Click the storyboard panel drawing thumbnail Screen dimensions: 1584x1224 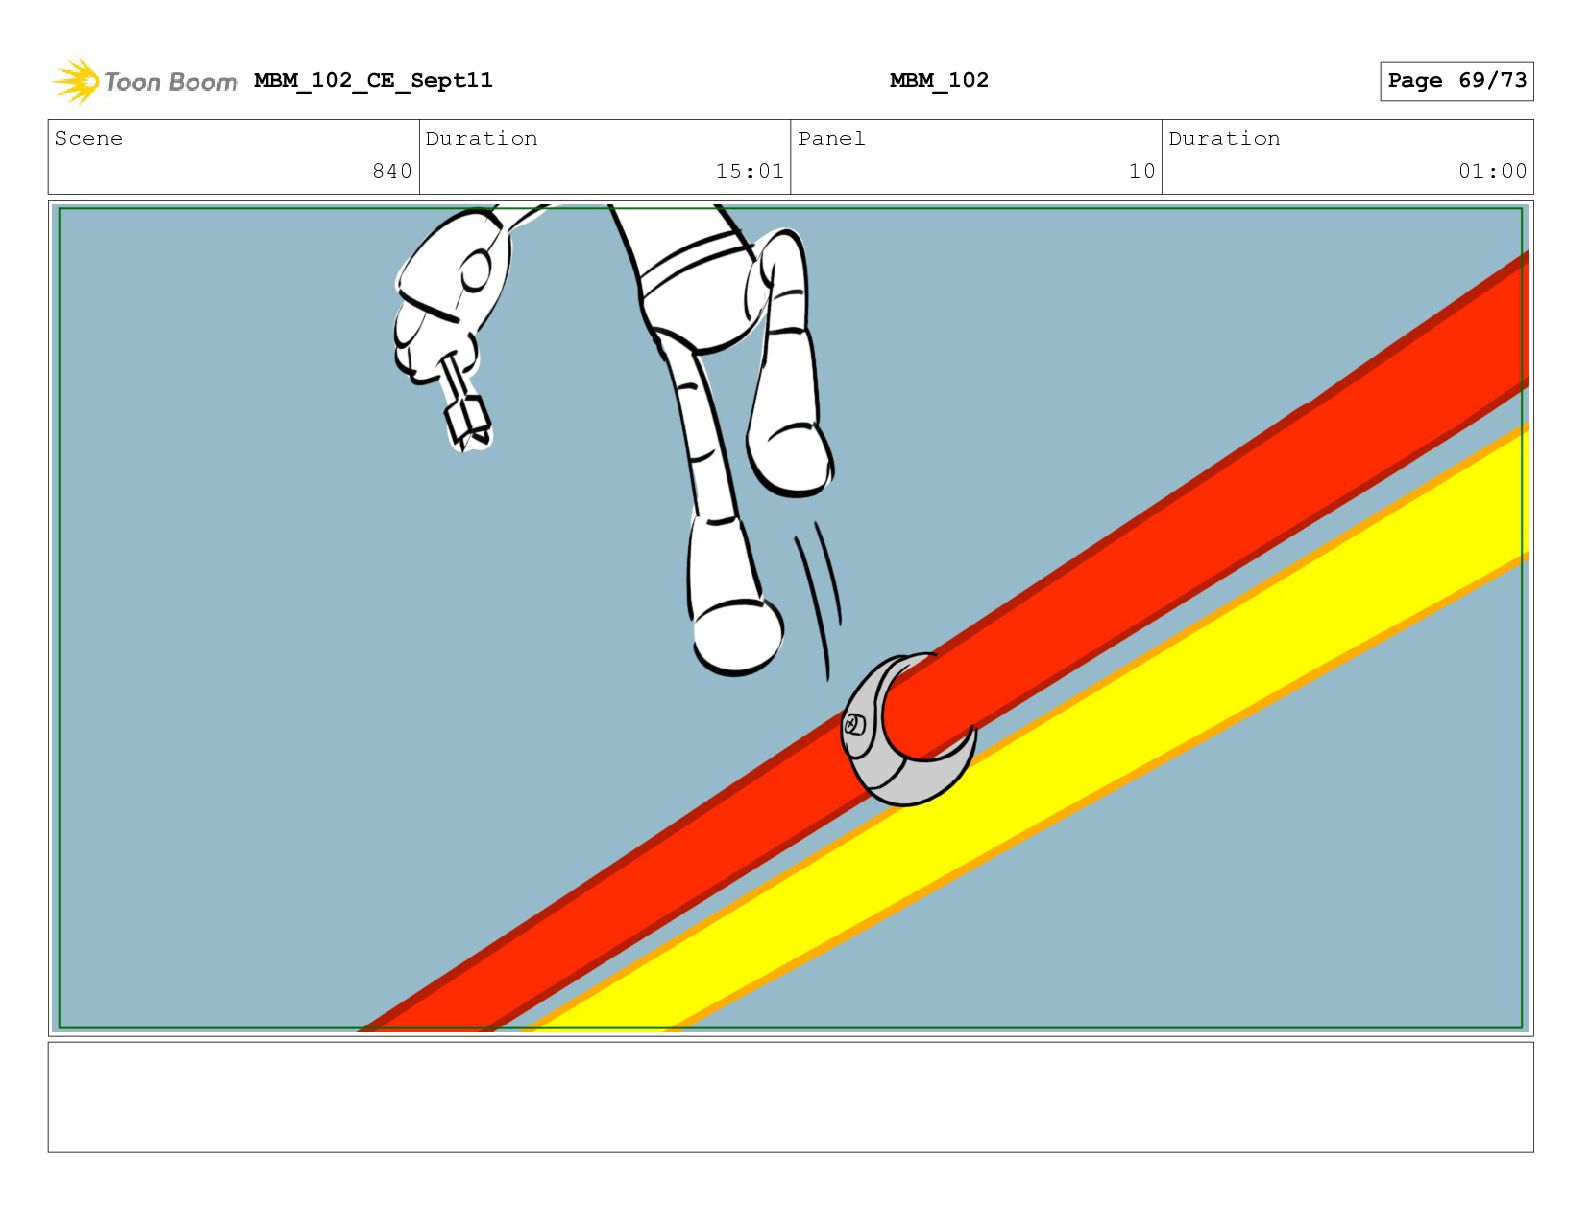click(790, 618)
